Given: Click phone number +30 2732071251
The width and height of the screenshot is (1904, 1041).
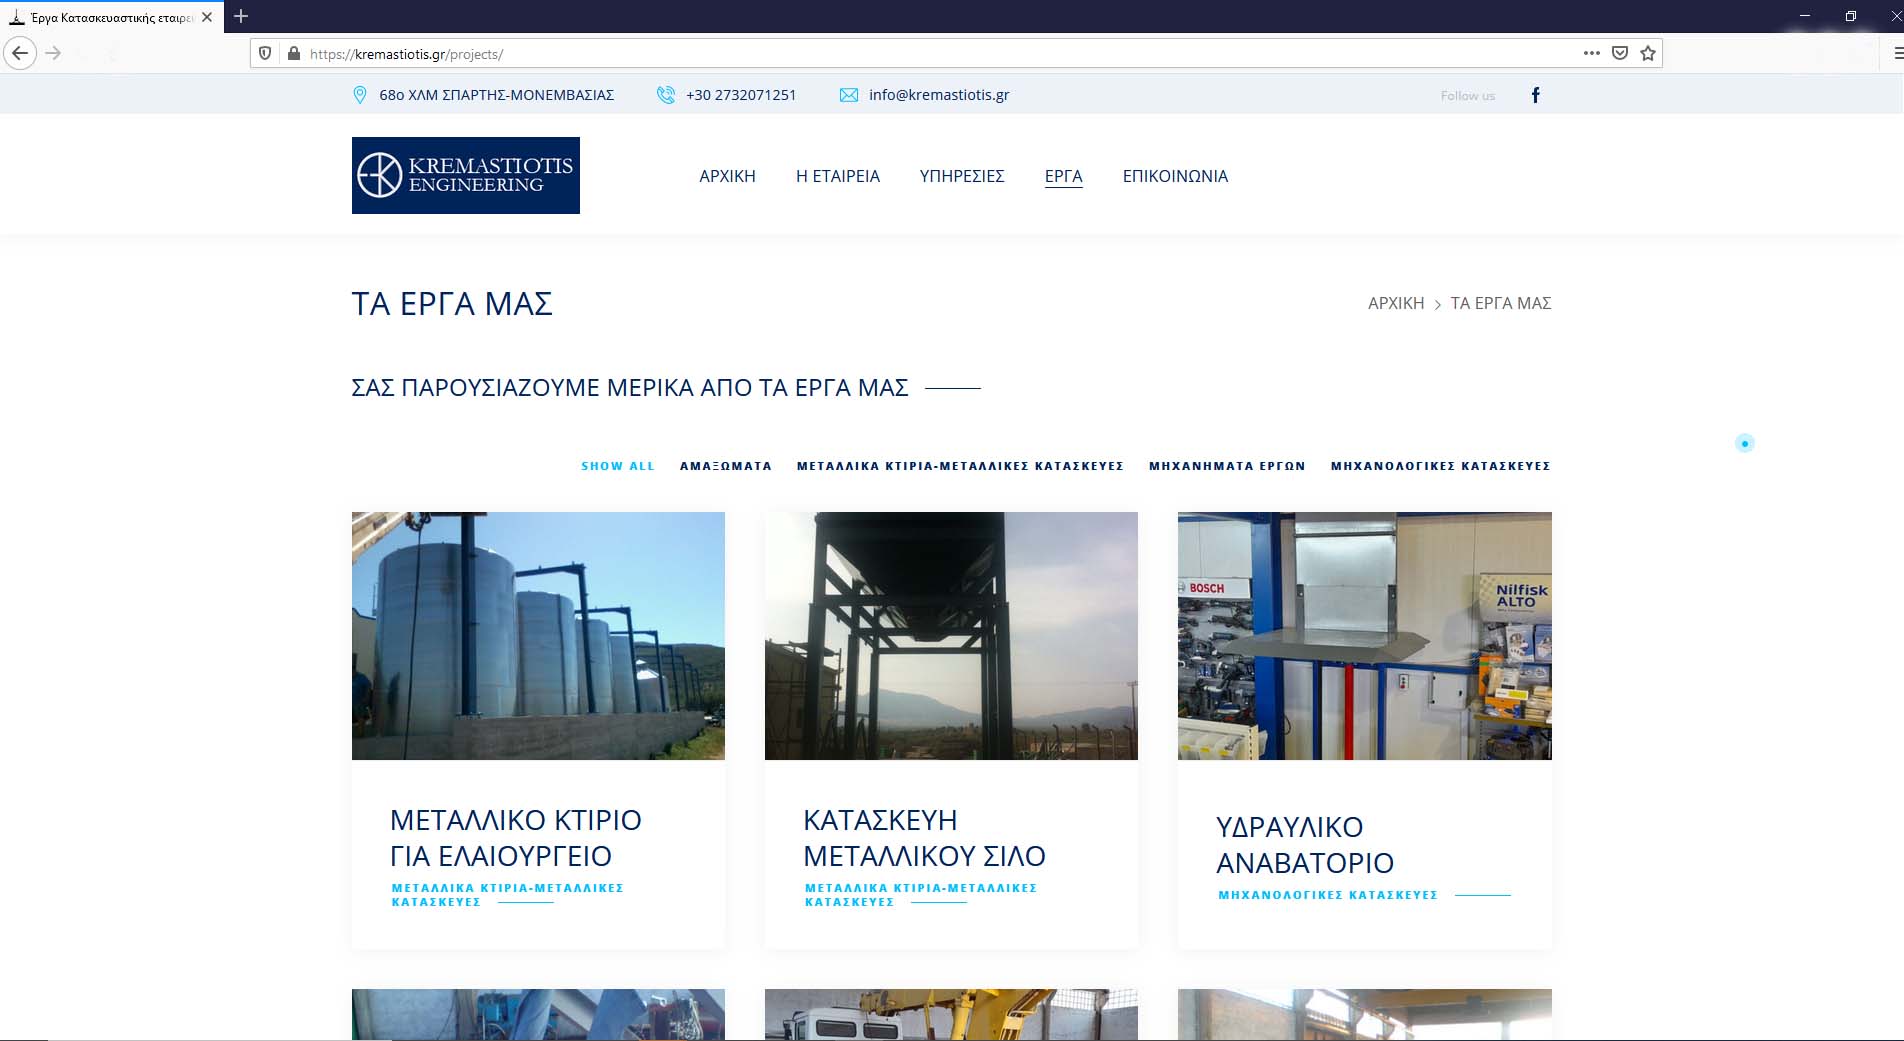Looking at the screenshot, I should [741, 95].
